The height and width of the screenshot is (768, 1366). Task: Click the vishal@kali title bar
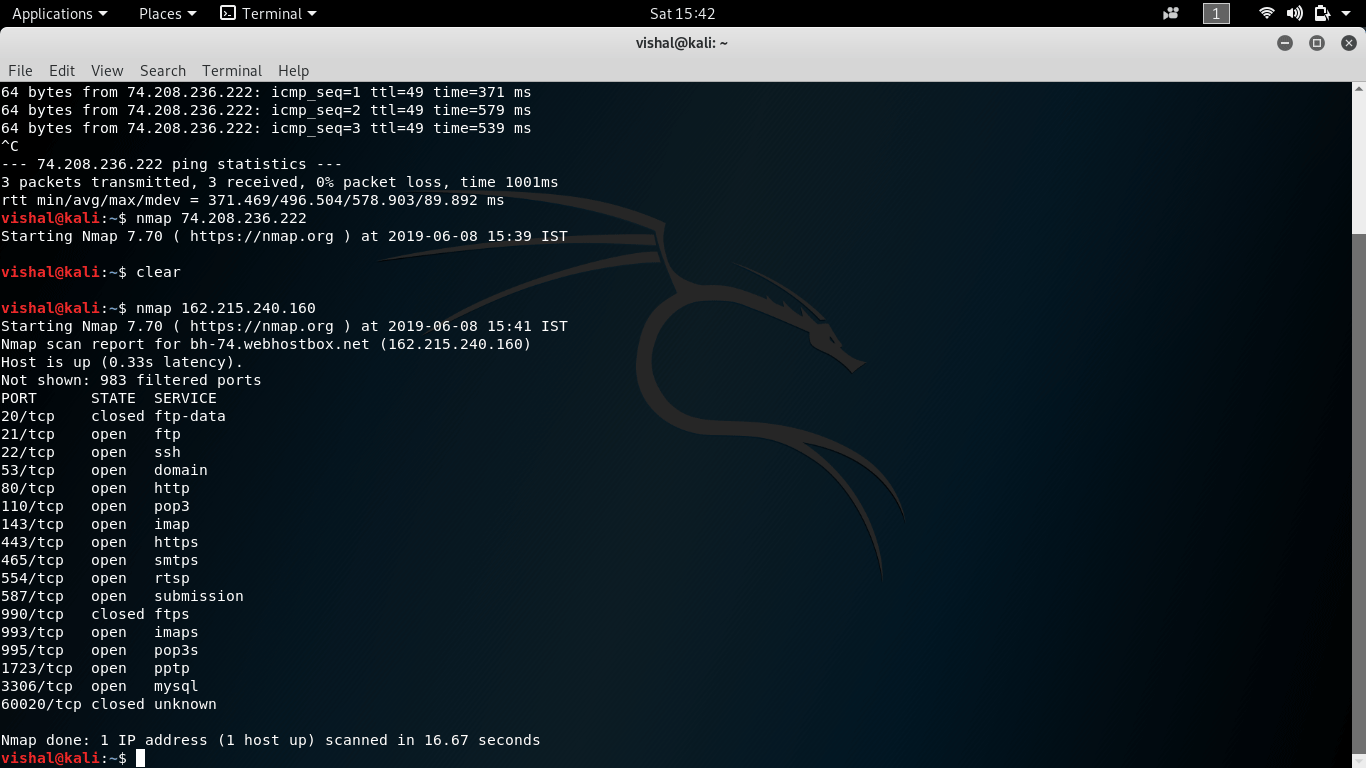point(683,43)
